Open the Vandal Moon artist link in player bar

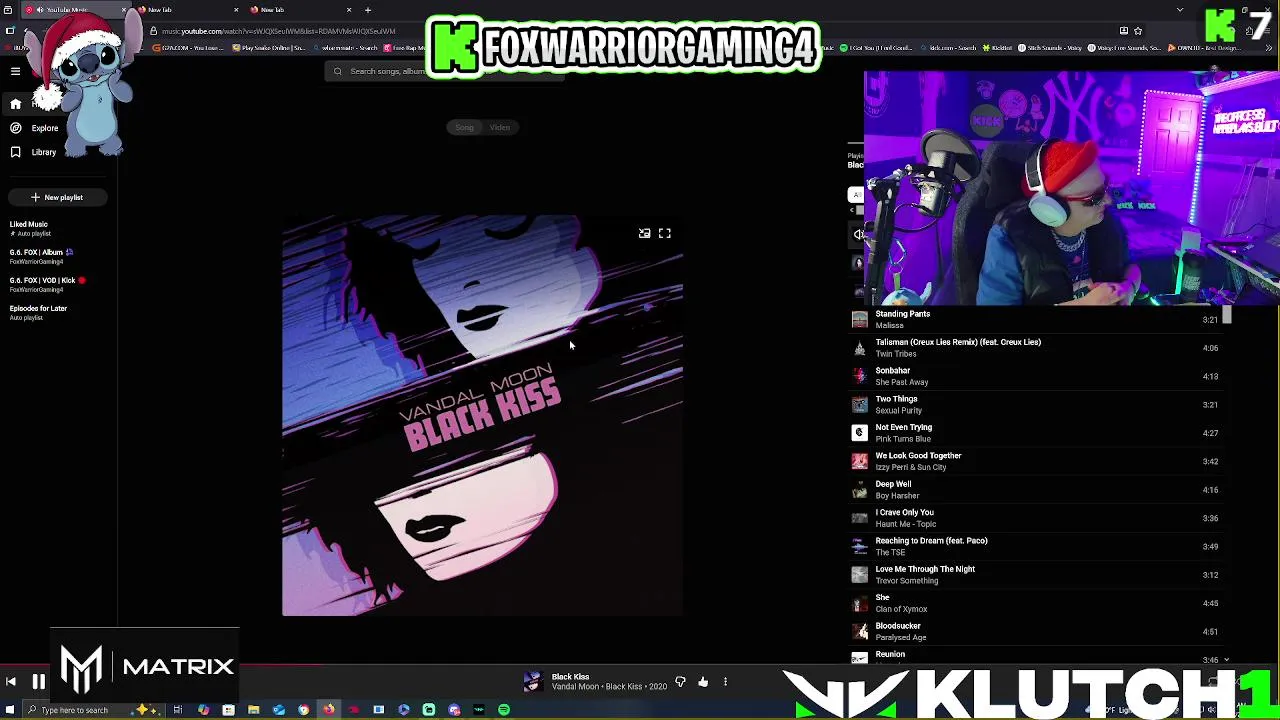point(575,687)
